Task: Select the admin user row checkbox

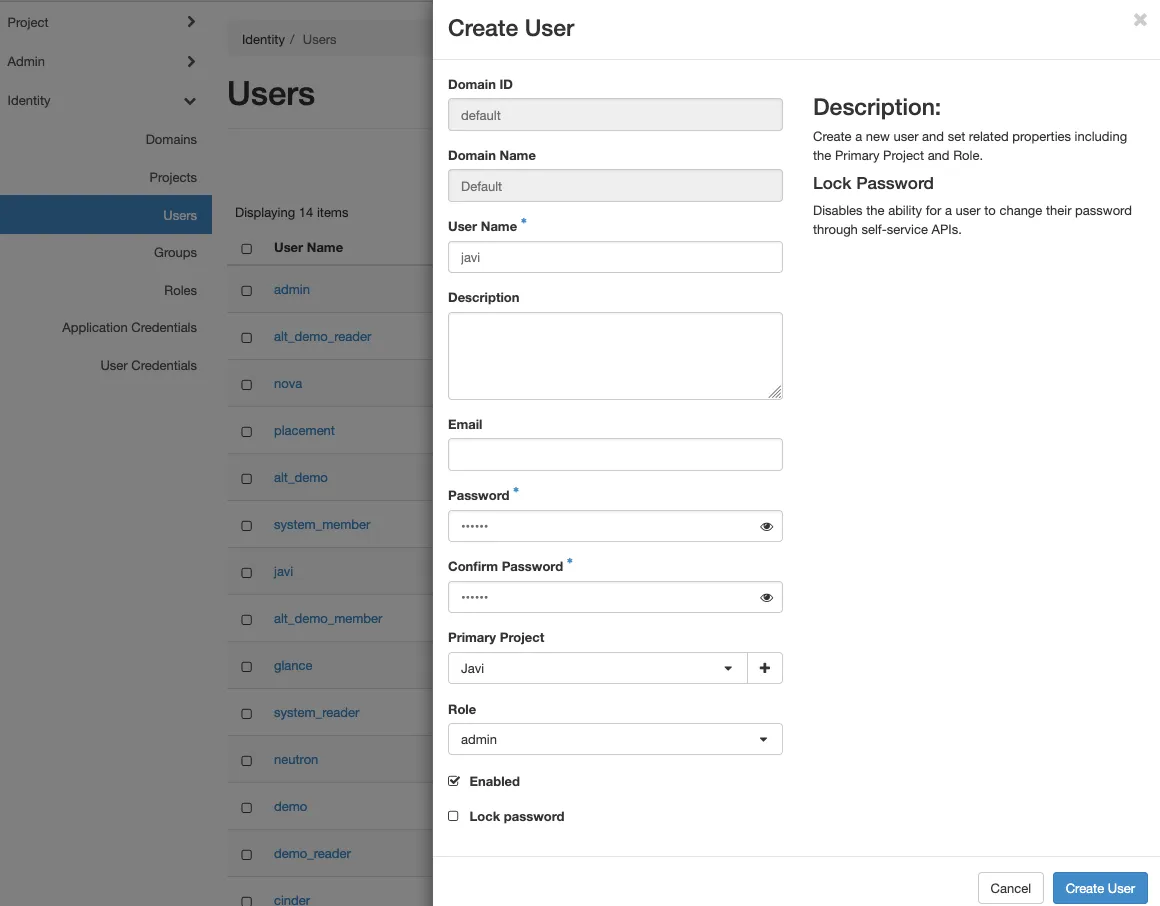Action: tap(246, 289)
